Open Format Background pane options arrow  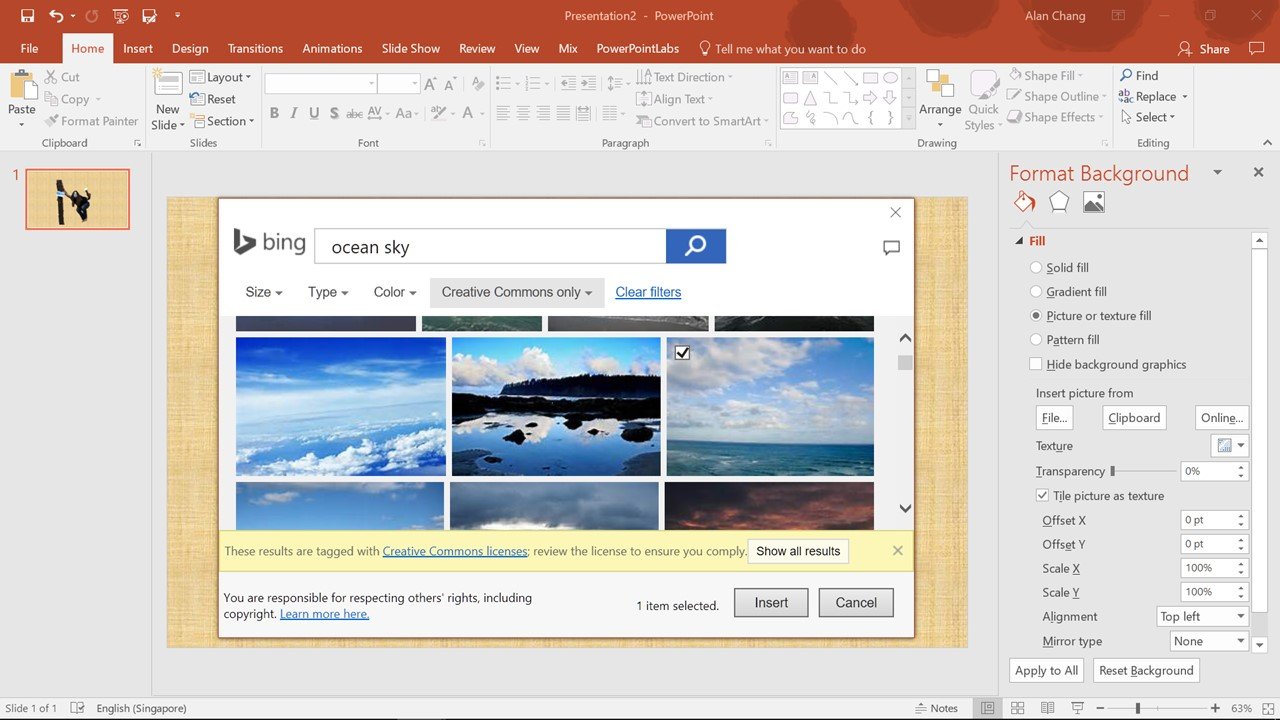(1217, 172)
